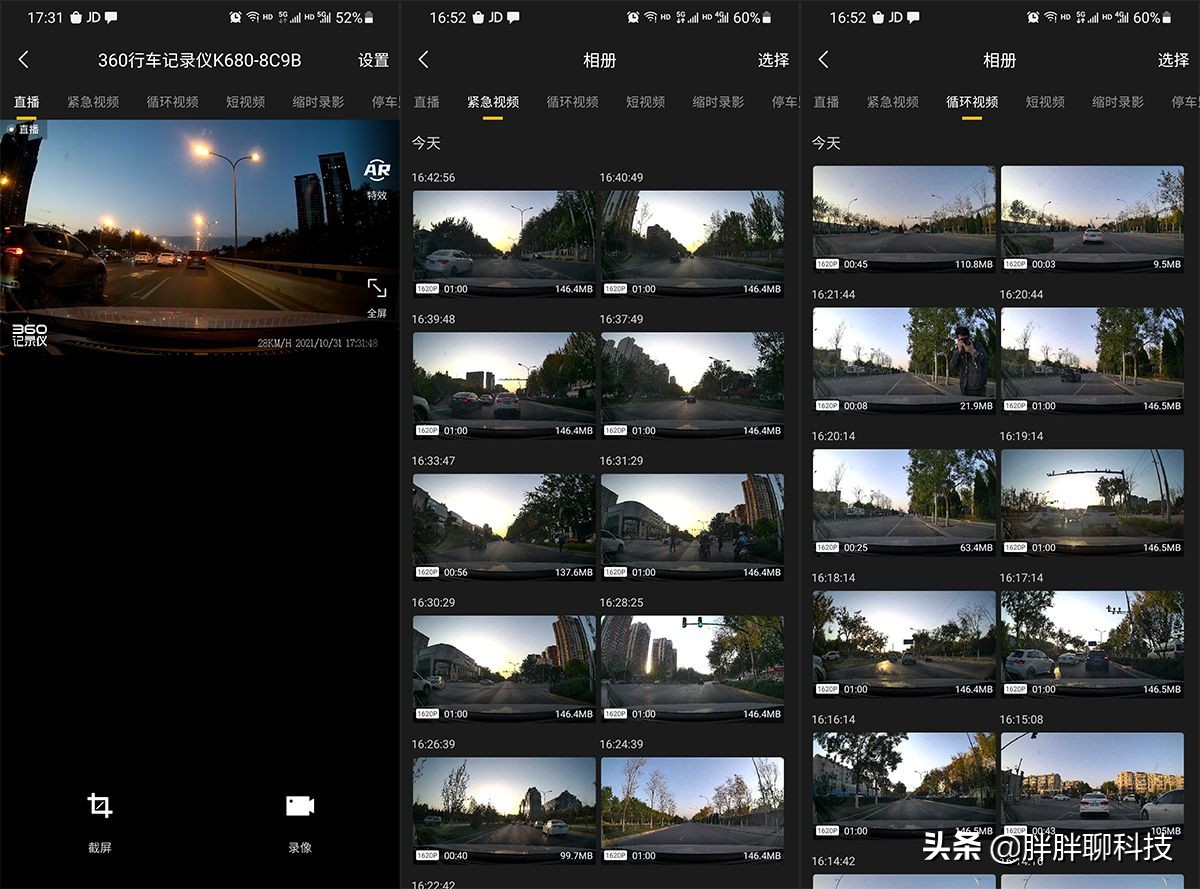Open 缩时录影 tab from the 循环视频 album screen
Viewport: 1200px width, 889px height.
[x=1118, y=102]
